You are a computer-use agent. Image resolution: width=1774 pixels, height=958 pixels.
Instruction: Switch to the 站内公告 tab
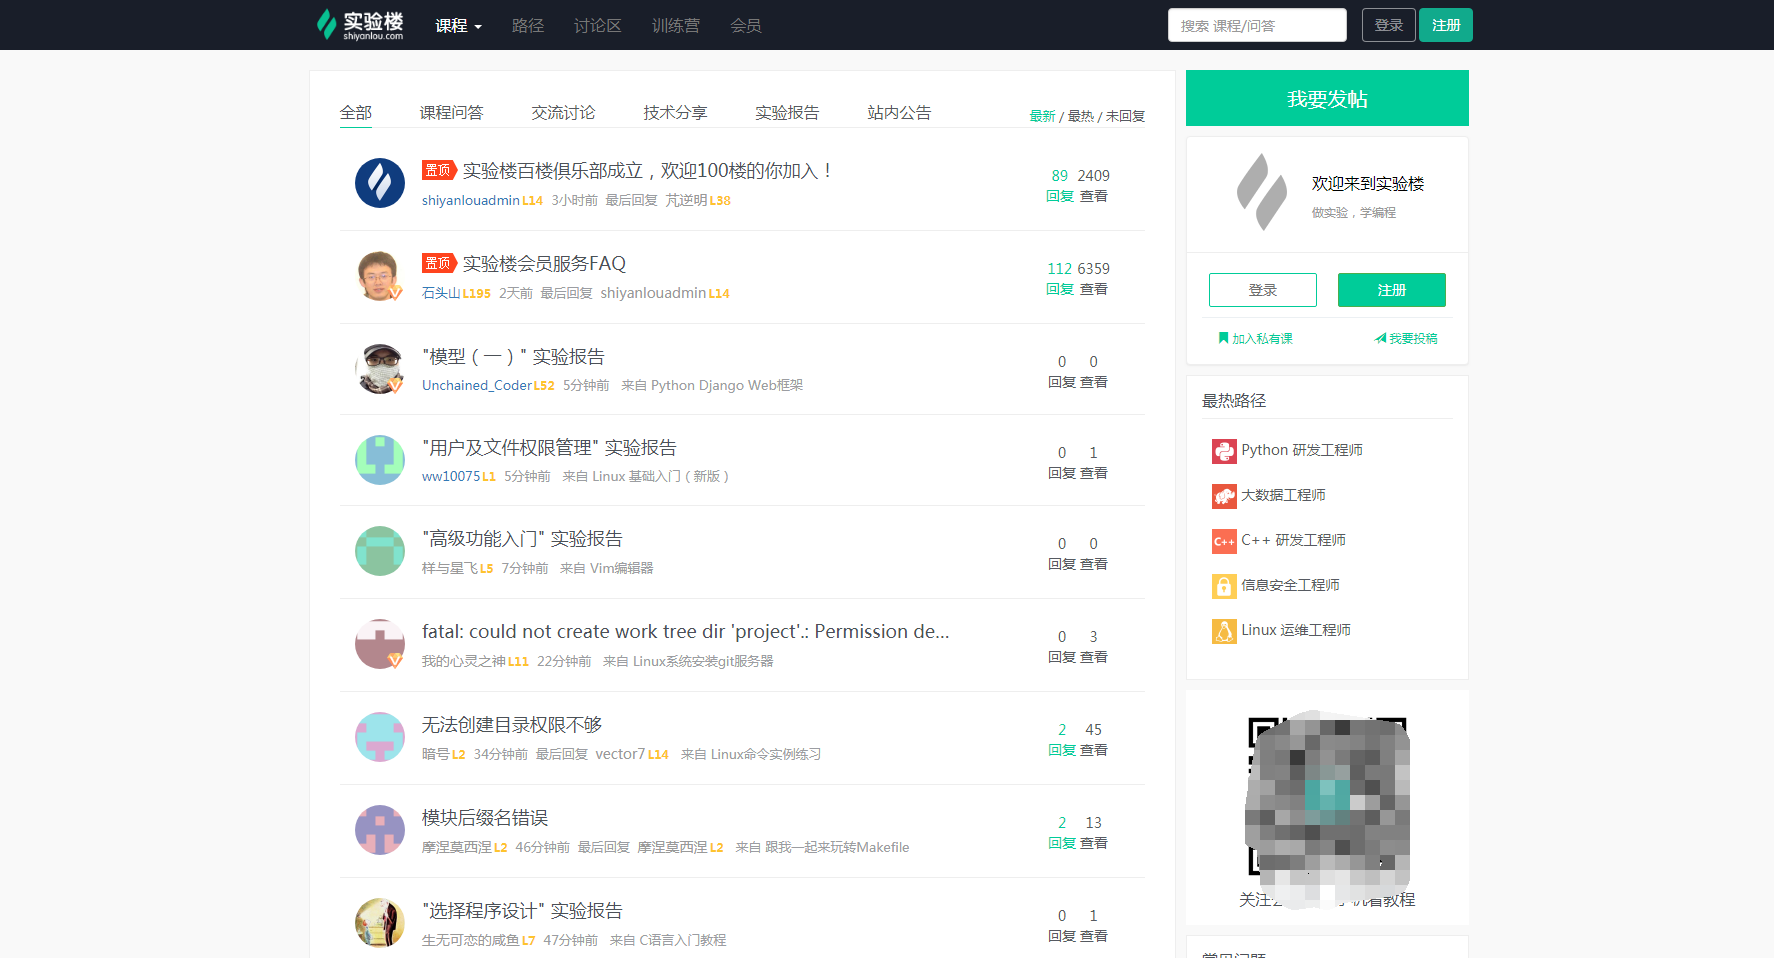click(x=899, y=113)
